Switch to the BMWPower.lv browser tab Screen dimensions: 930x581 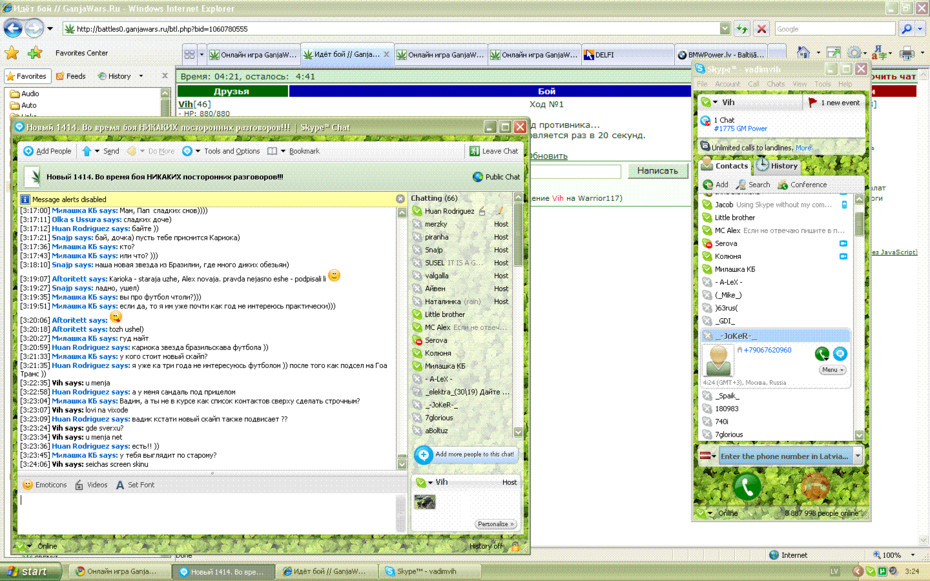(721, 55)
